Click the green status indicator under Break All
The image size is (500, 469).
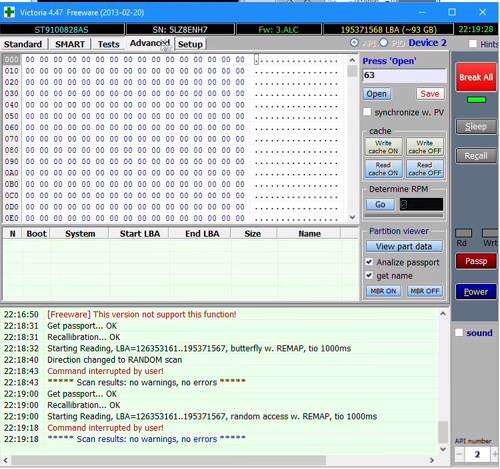coord(476,100)
